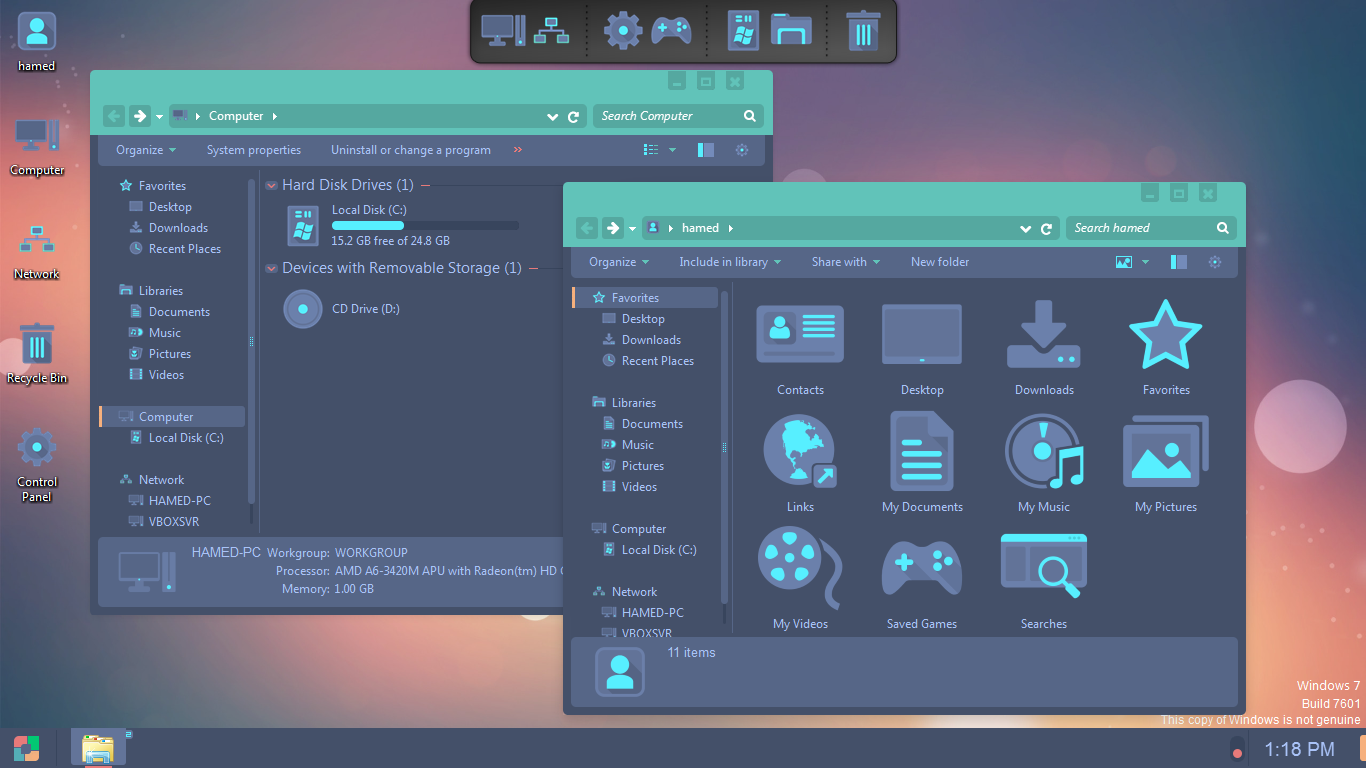Expand the Share with dropdown
Image resolution: width=1366 pixels, height=768 pixels.
pos(845,262)
